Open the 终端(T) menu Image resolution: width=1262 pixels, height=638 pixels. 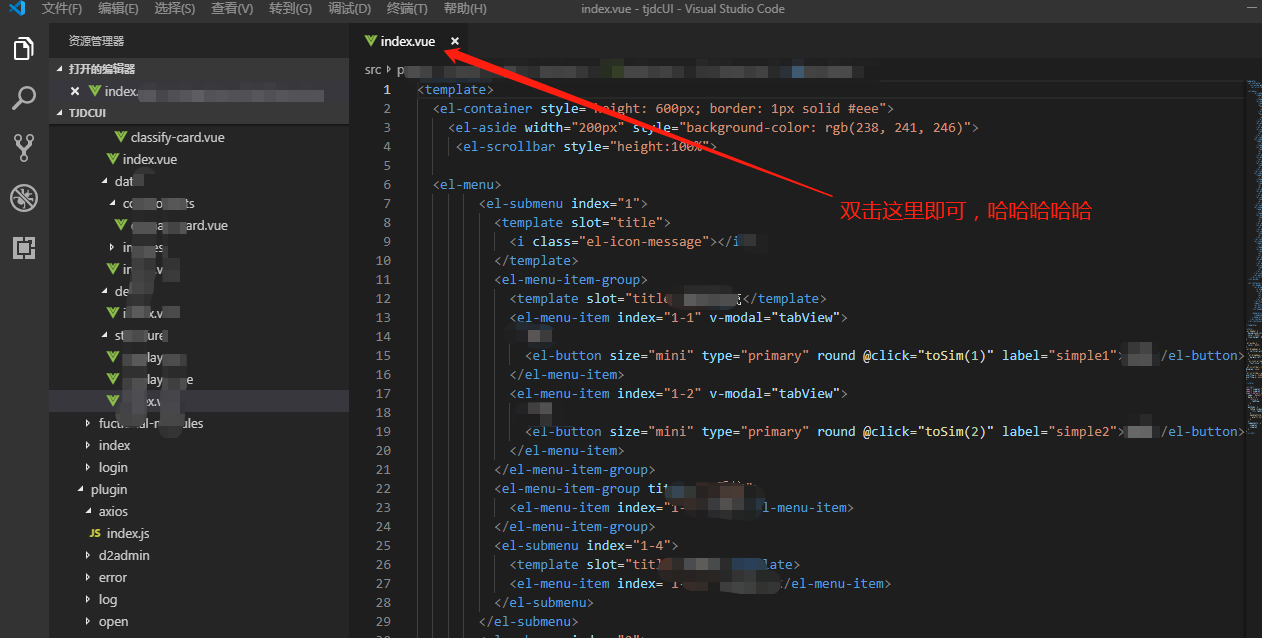[407, 9]
